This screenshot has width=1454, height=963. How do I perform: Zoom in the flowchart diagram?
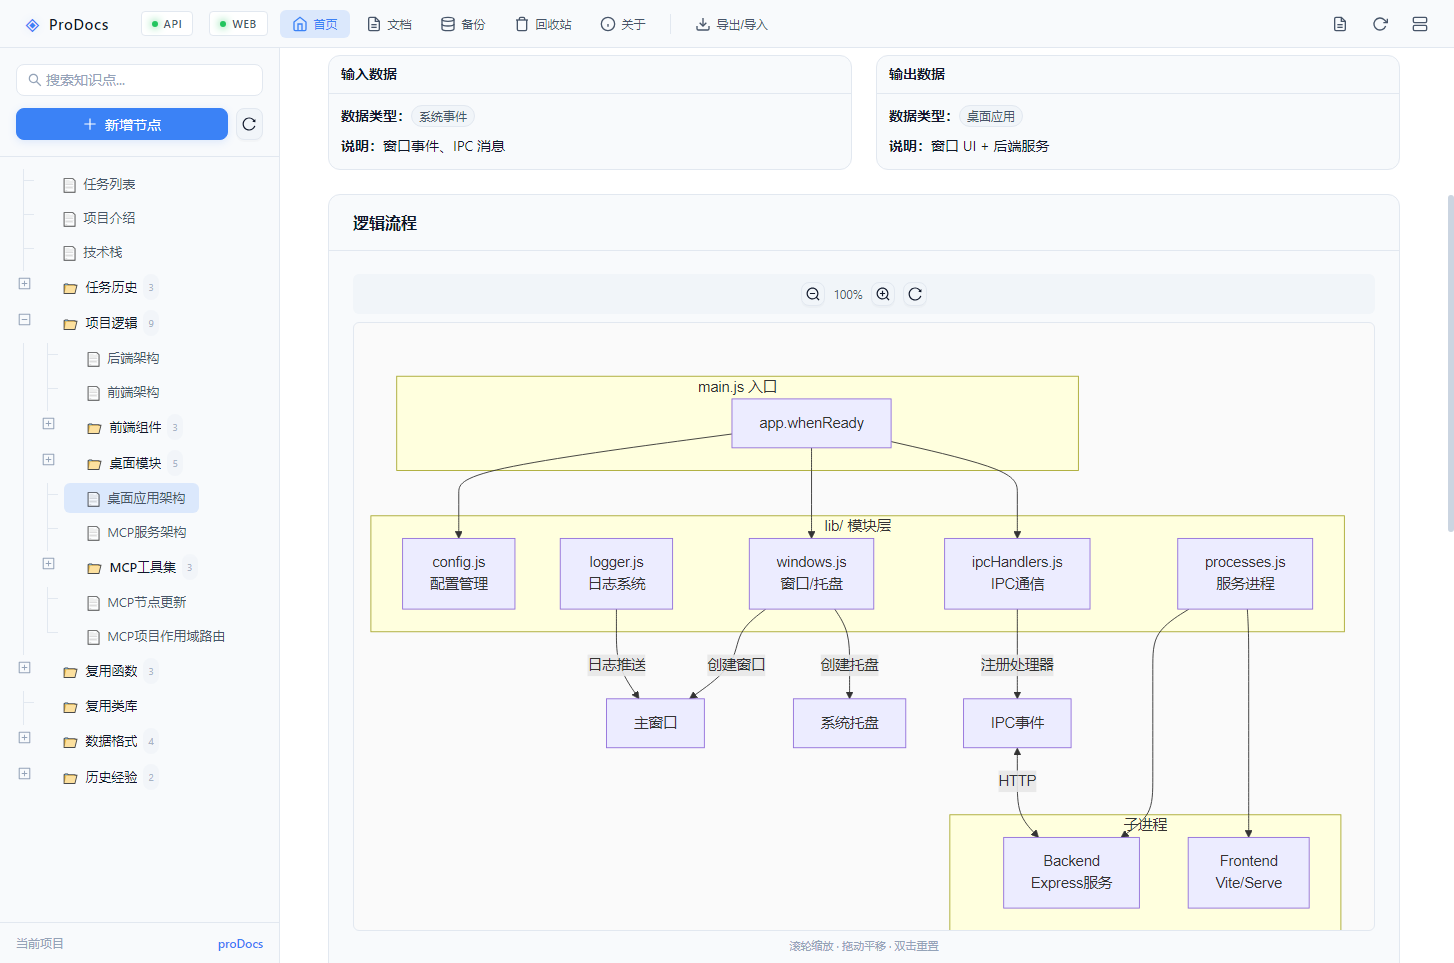883,294
